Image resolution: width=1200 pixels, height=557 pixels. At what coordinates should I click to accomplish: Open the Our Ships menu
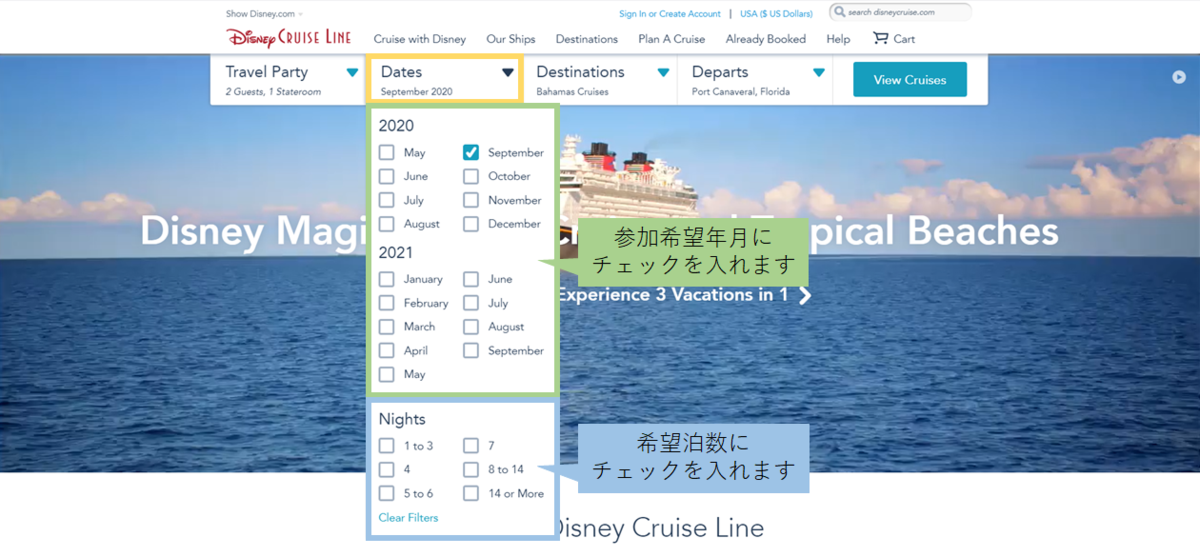(511, 39)
